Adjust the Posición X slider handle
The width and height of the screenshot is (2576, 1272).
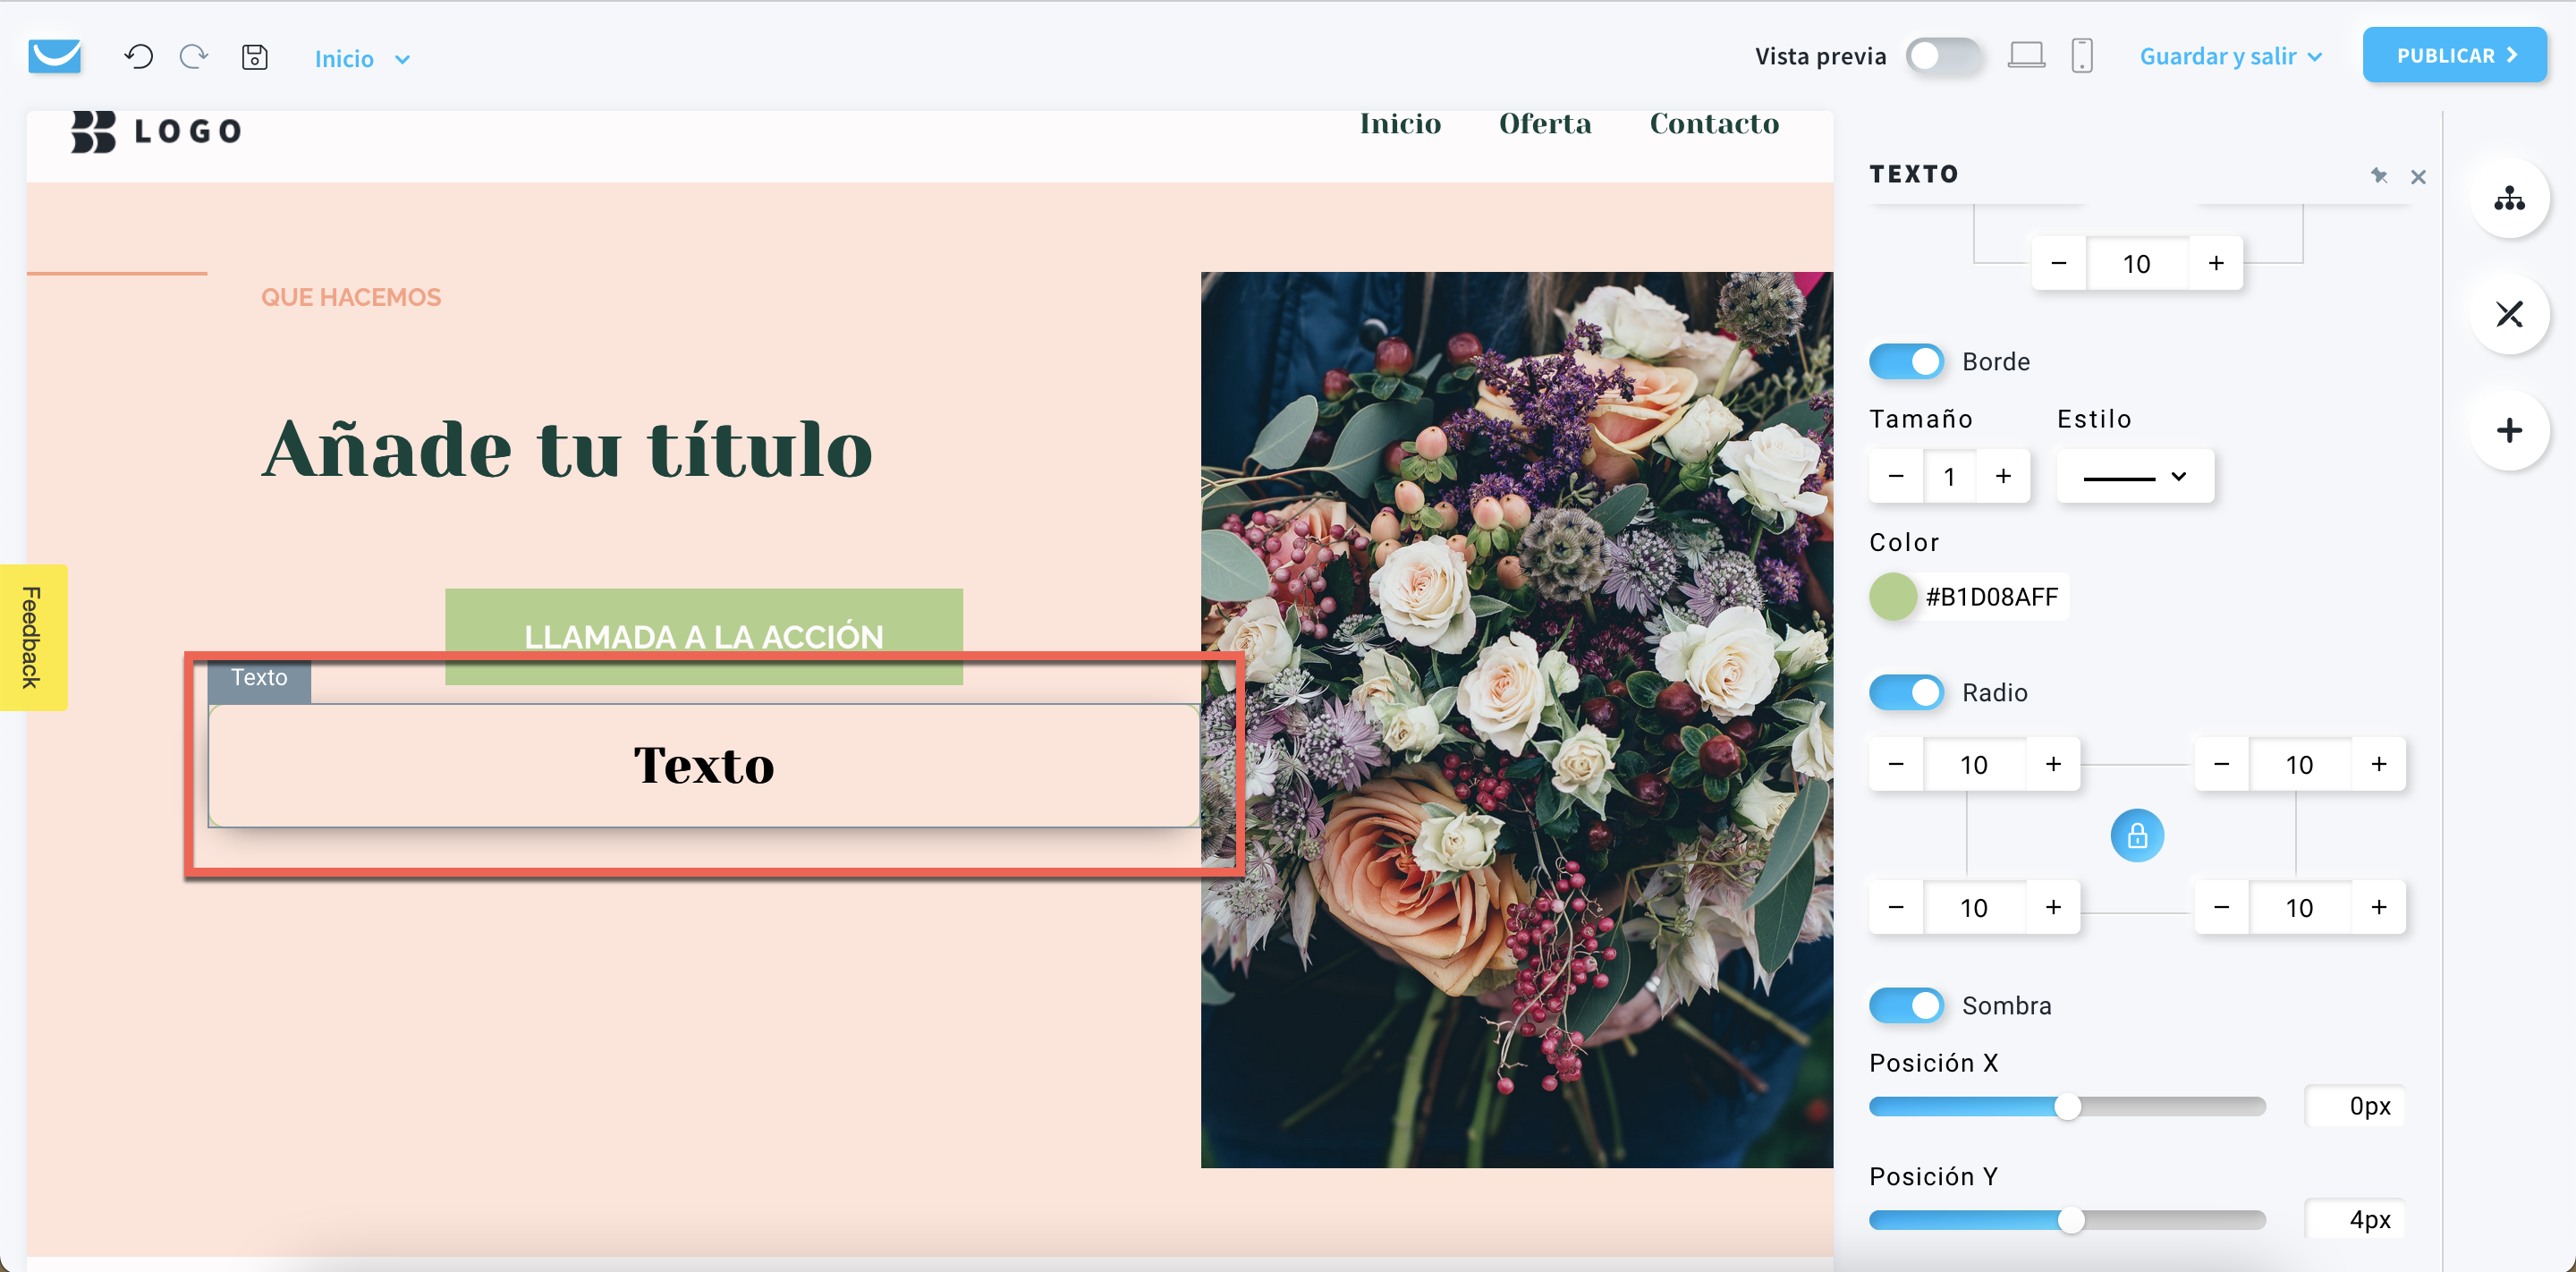(2067, 1106)
